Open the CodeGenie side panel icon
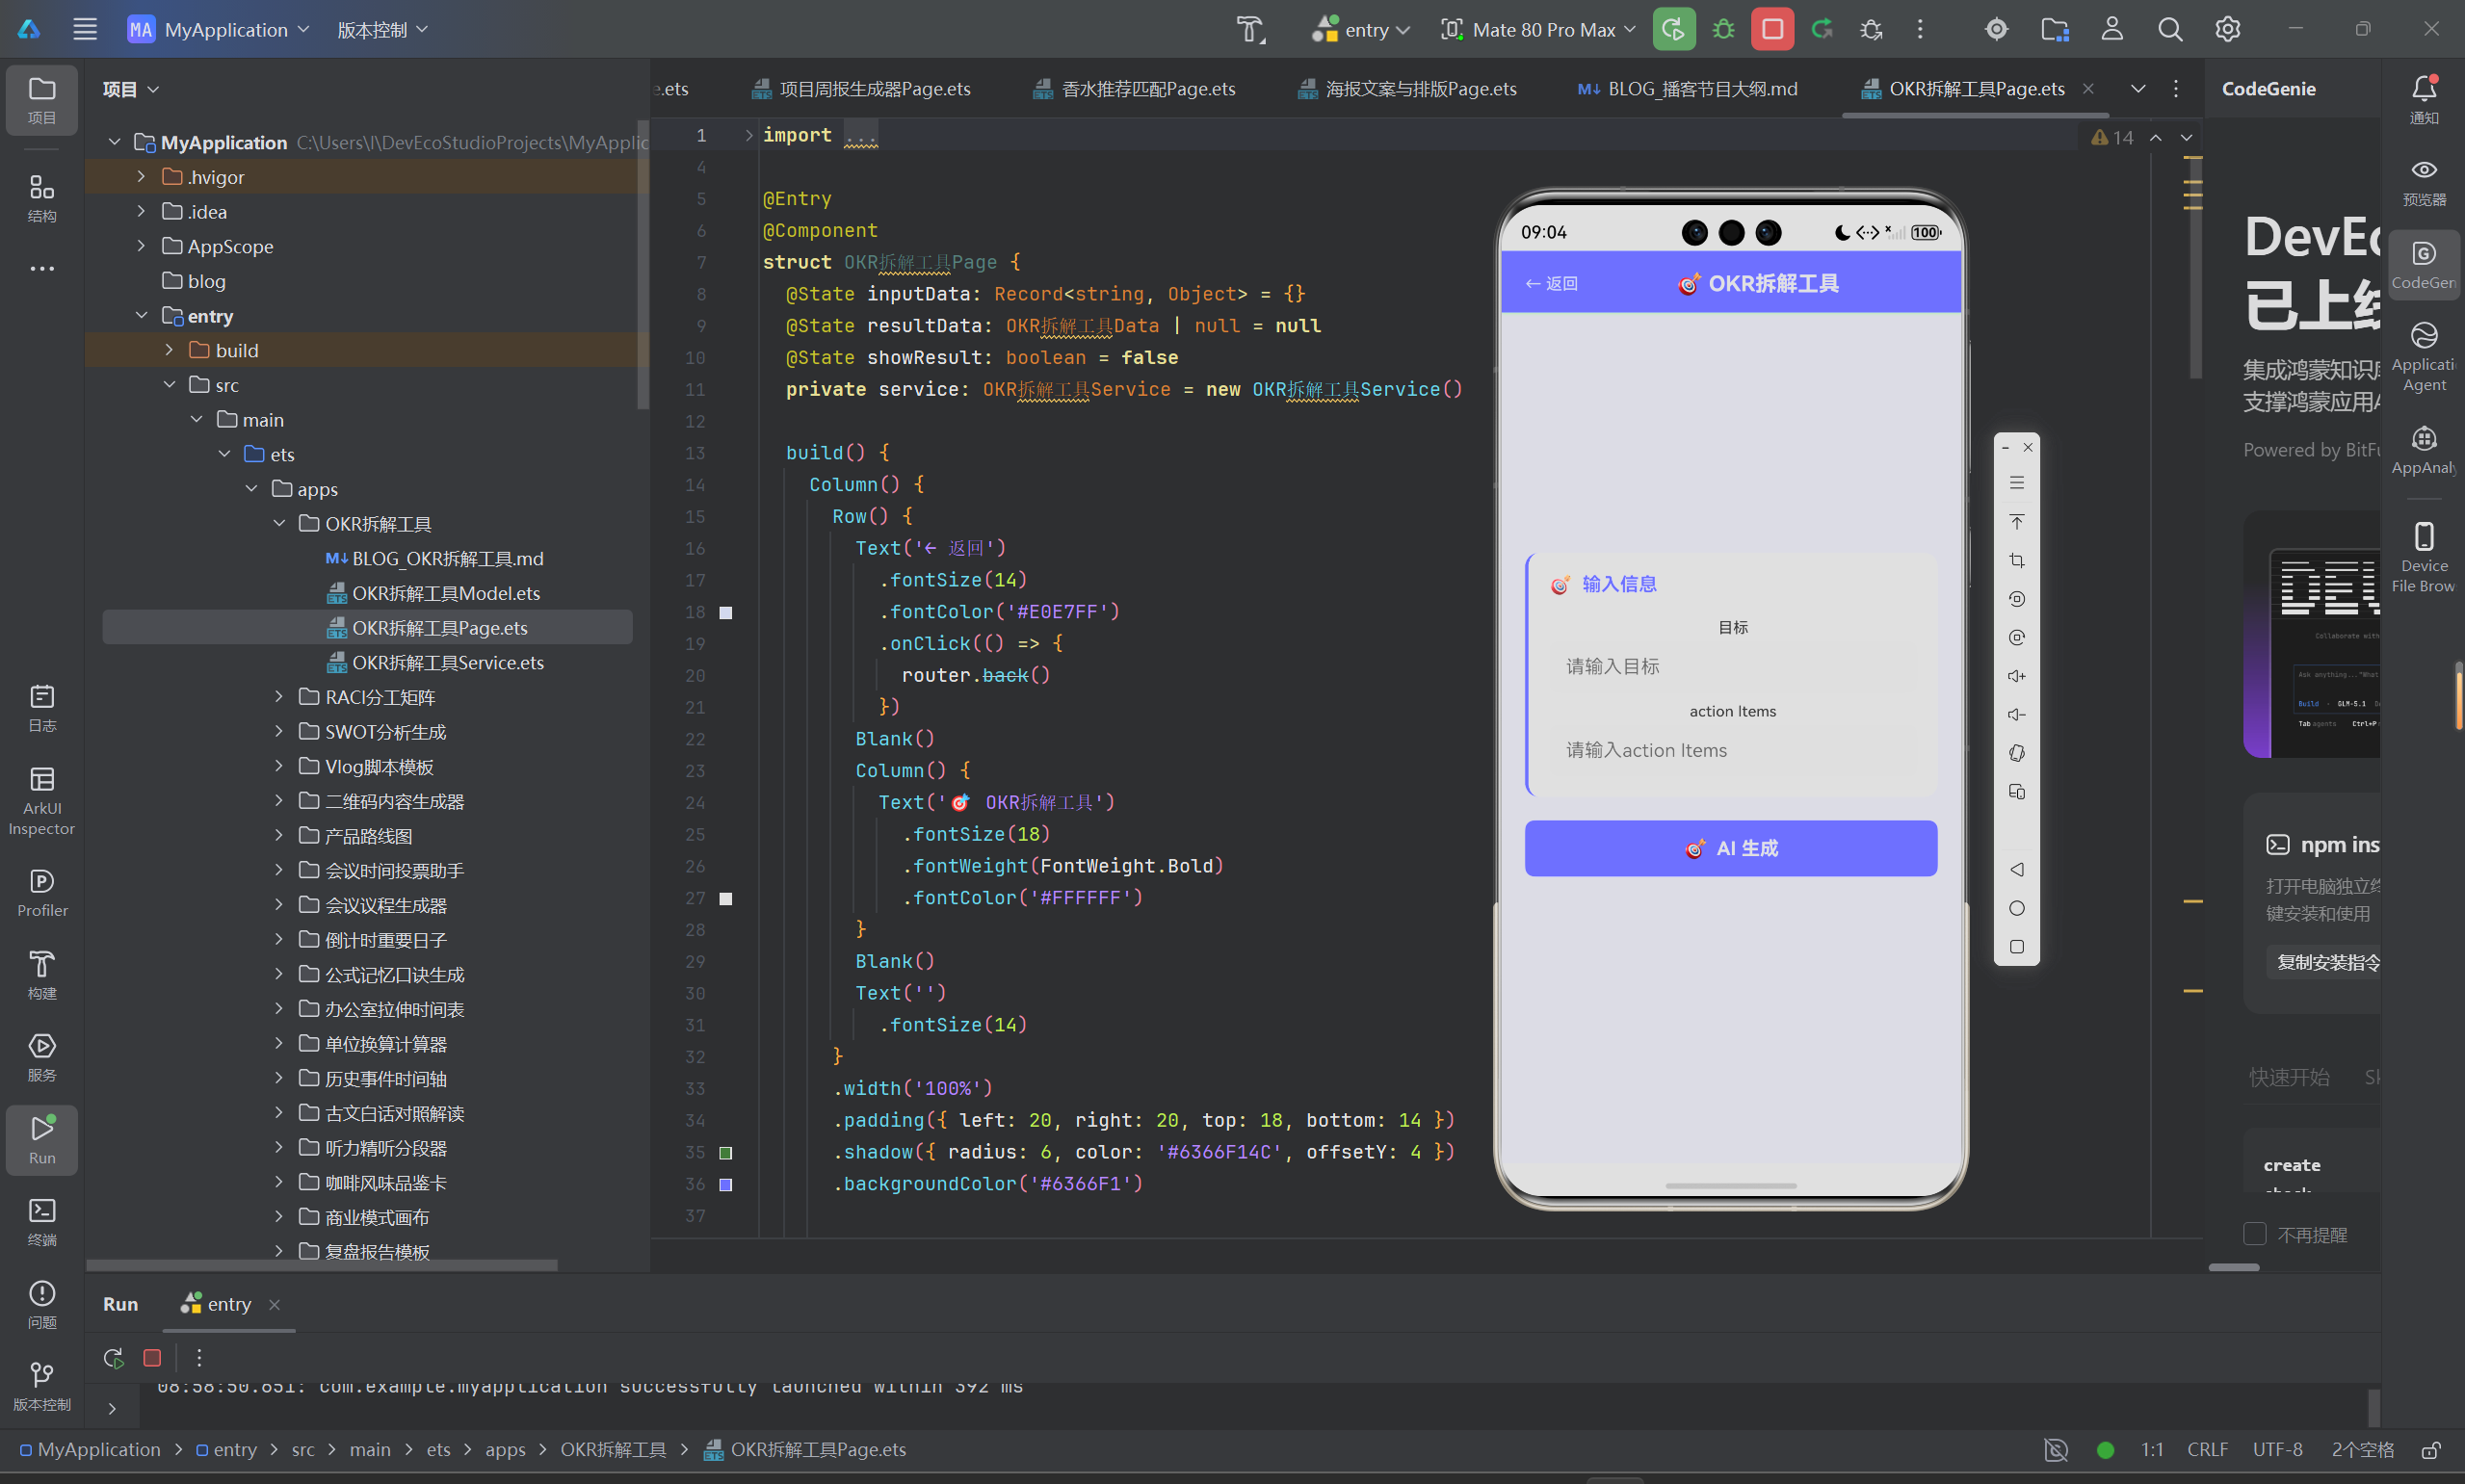 tap(2424, 264)
